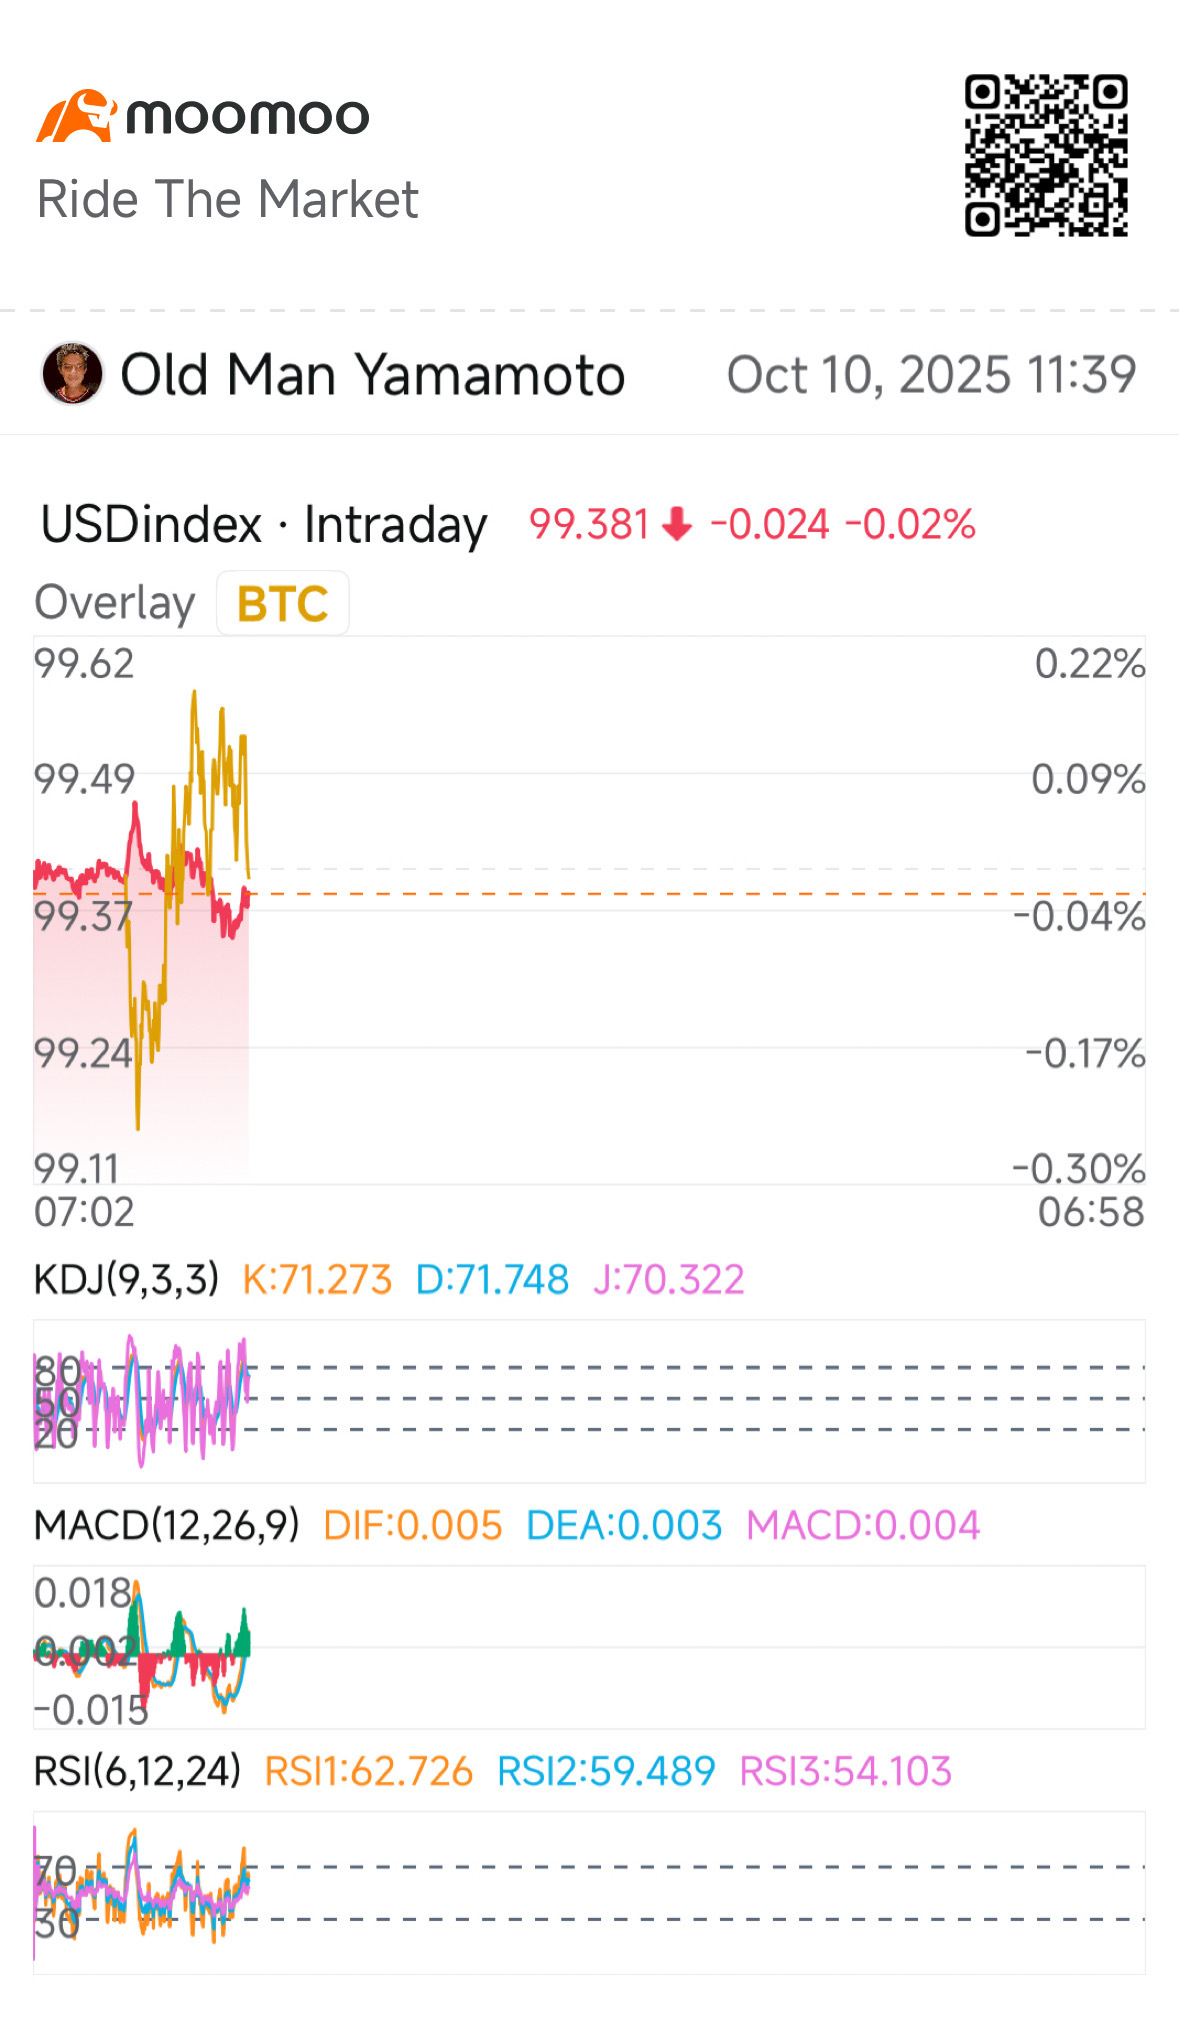Click the 07:02 start time label

[x=84, y=1212]
